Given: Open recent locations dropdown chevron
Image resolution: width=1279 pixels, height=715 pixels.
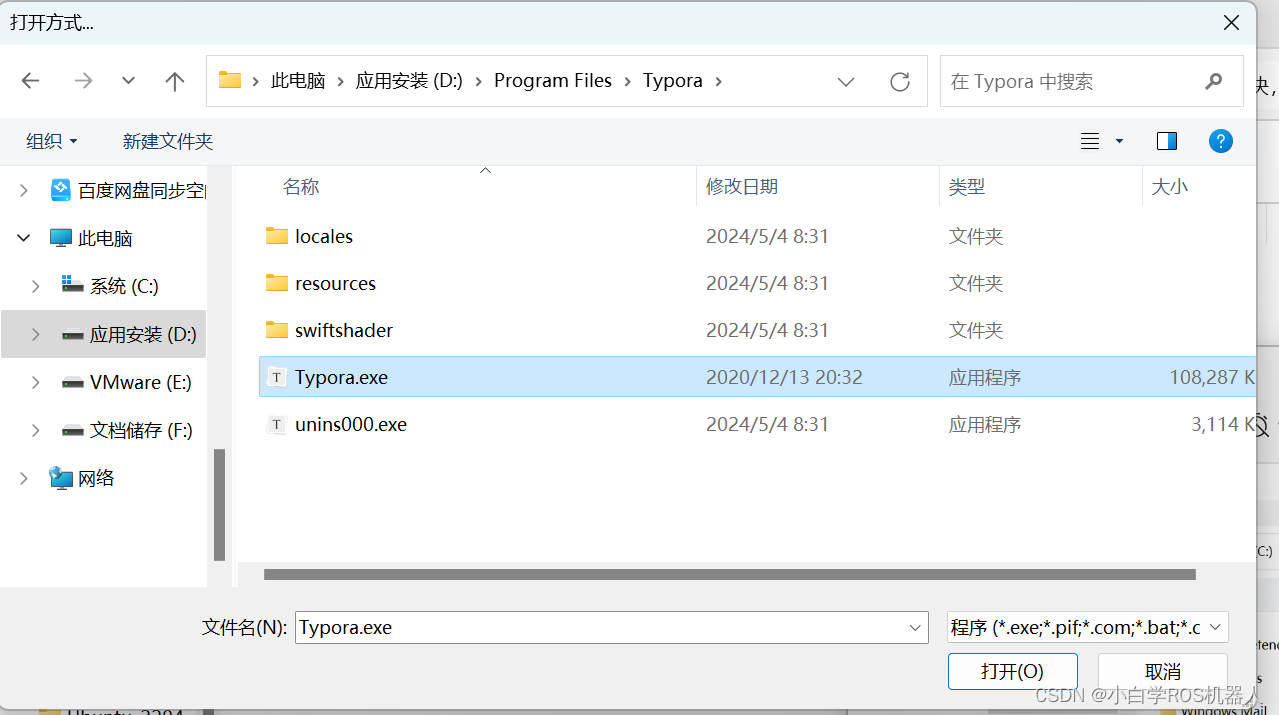Looking at the screenshot, I should [128, 81].
